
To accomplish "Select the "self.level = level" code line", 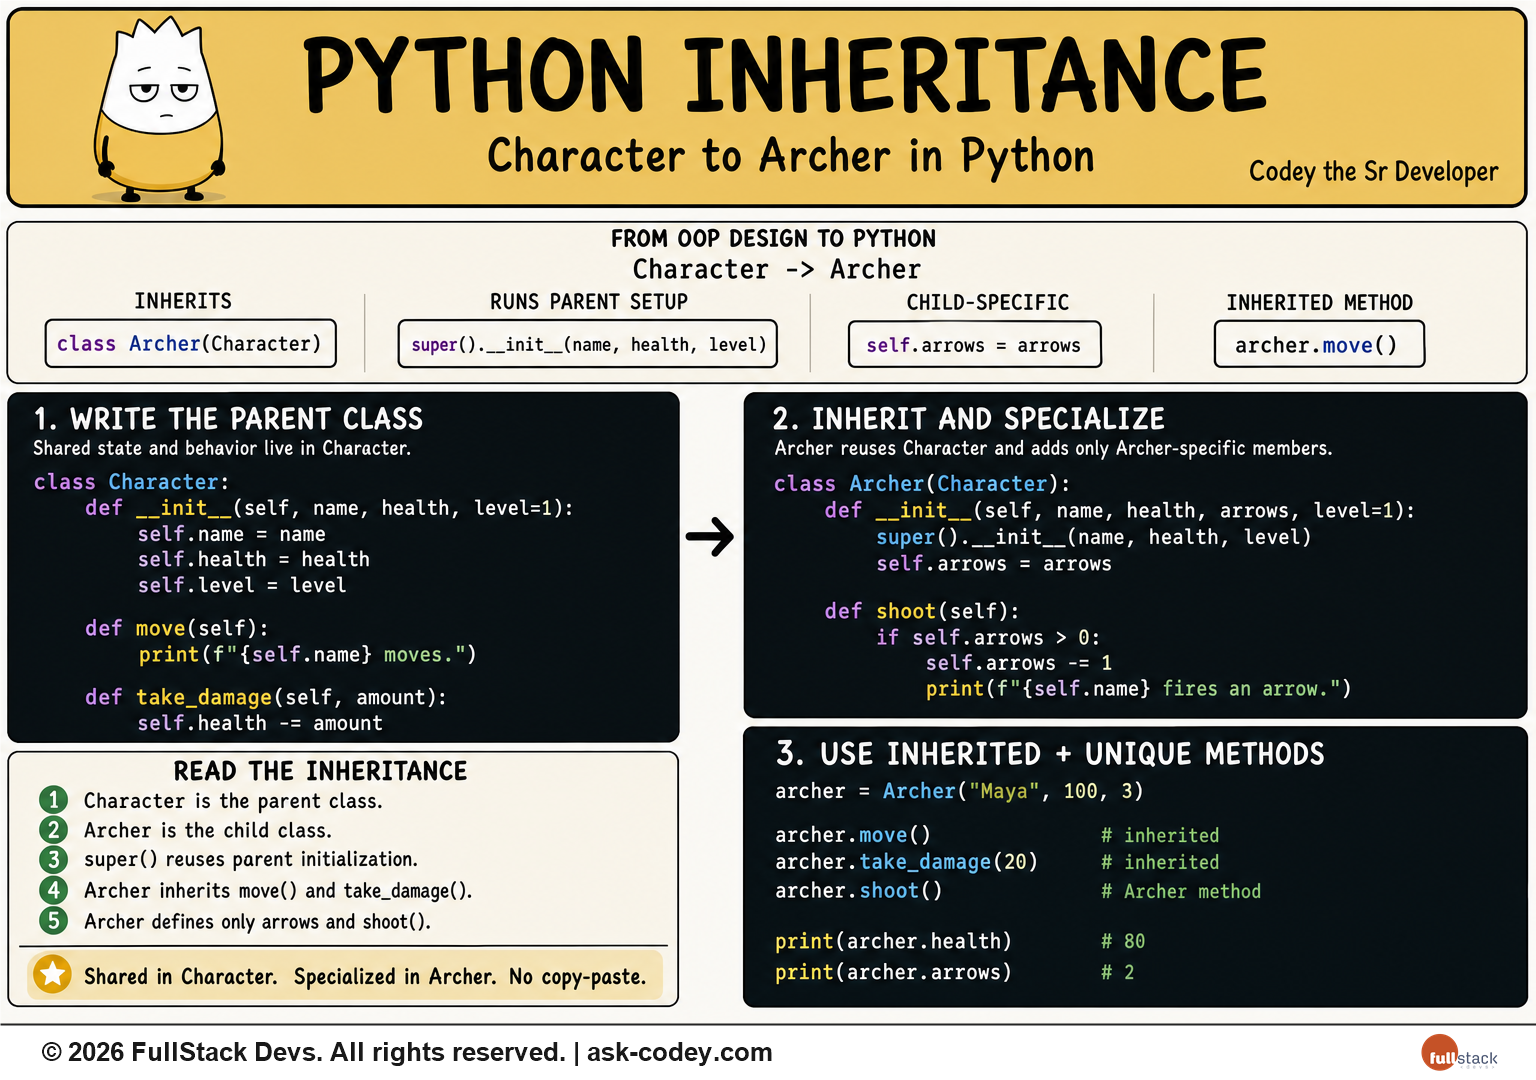I will click(242, 585).
